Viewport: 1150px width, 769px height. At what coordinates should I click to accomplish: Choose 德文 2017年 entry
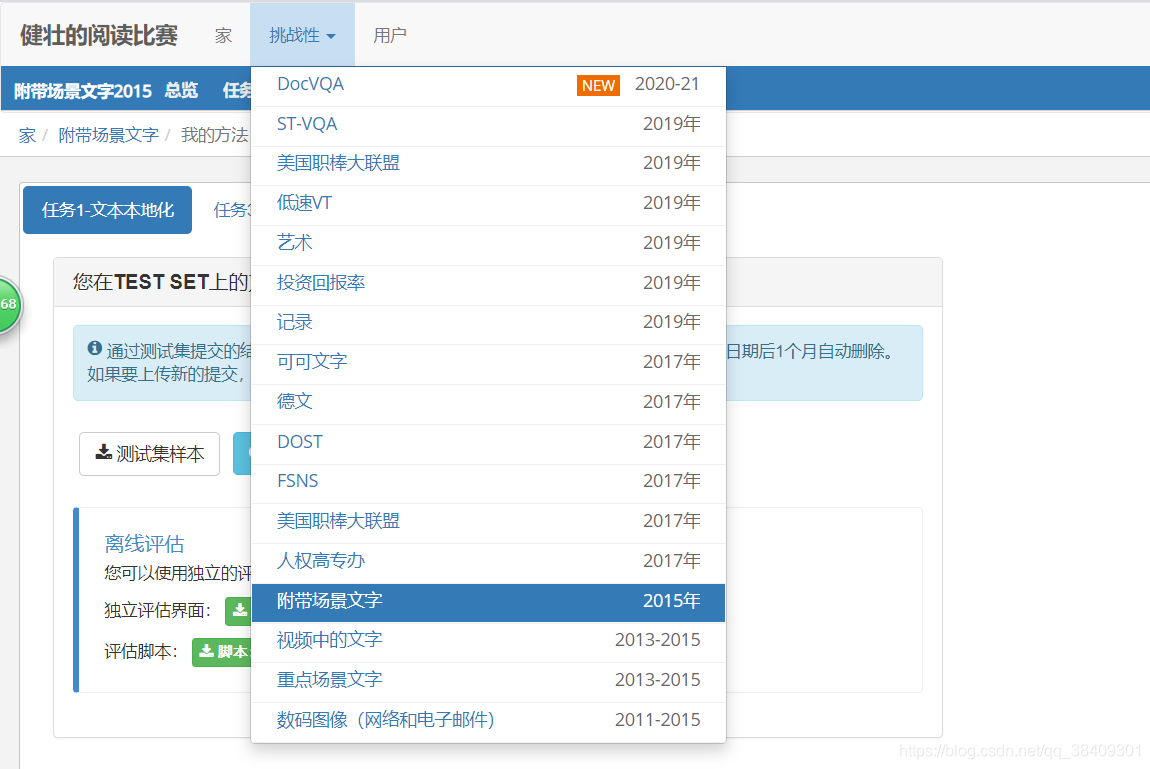(488, 402)
